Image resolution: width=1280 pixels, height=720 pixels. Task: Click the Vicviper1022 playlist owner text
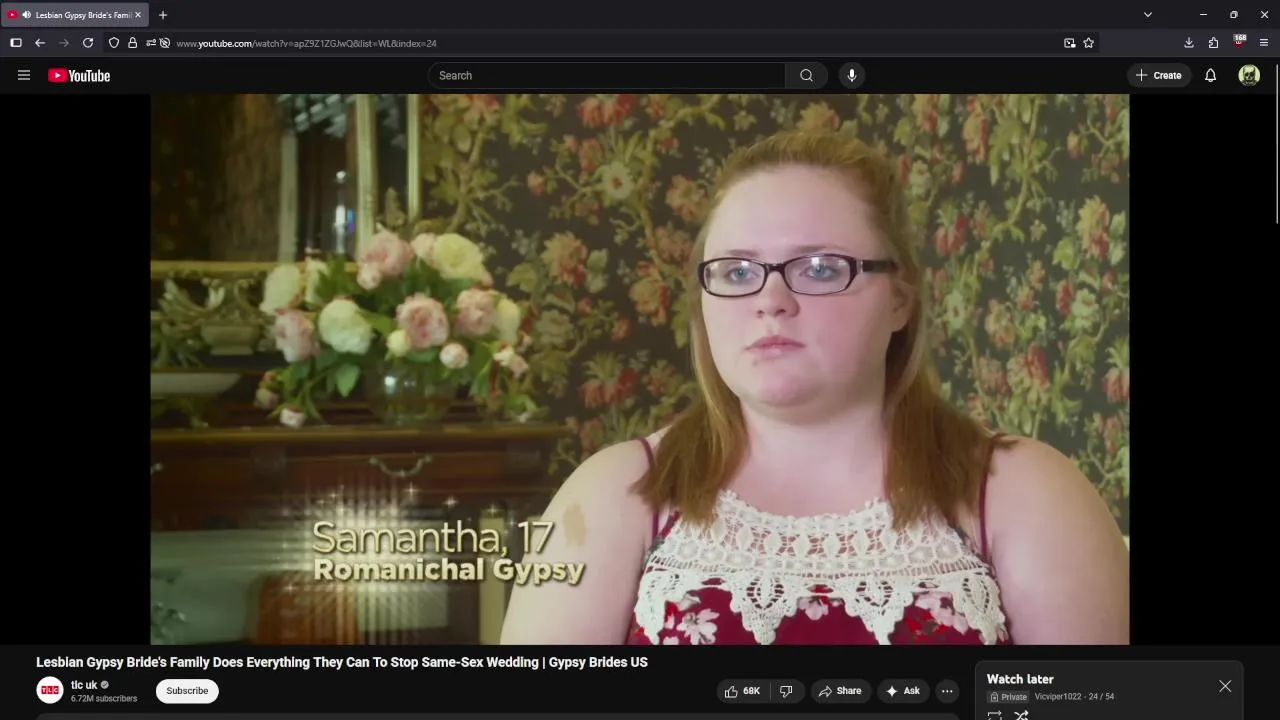click(x=1058, y=697)
